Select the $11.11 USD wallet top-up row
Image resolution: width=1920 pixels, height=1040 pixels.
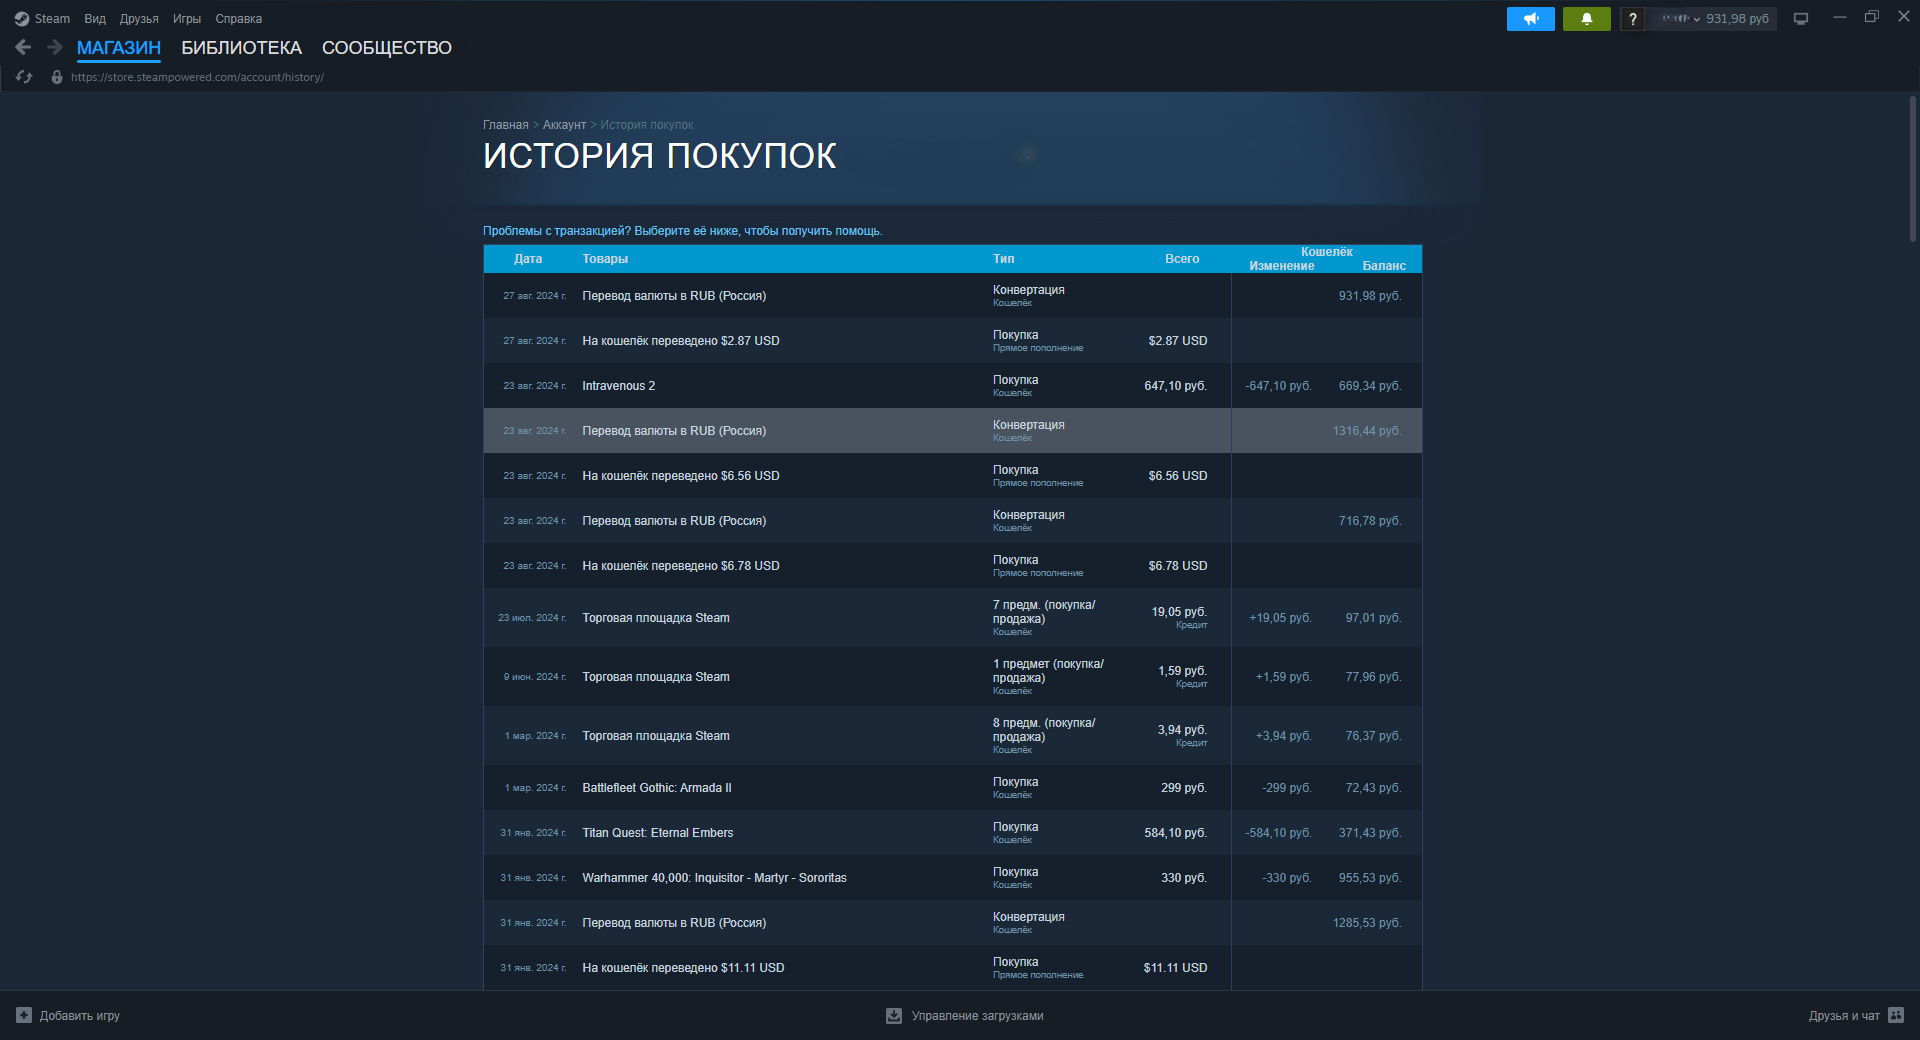pos(953,968)
